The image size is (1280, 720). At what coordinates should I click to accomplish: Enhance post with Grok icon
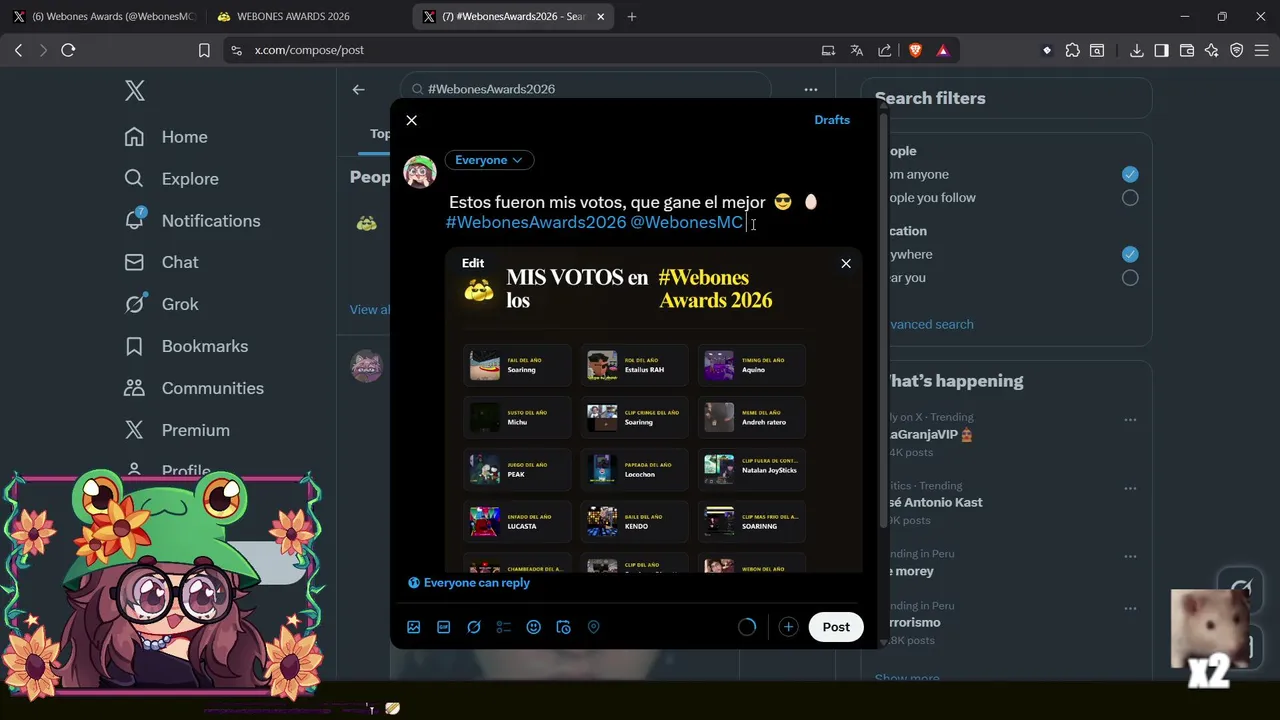(474, 627)
